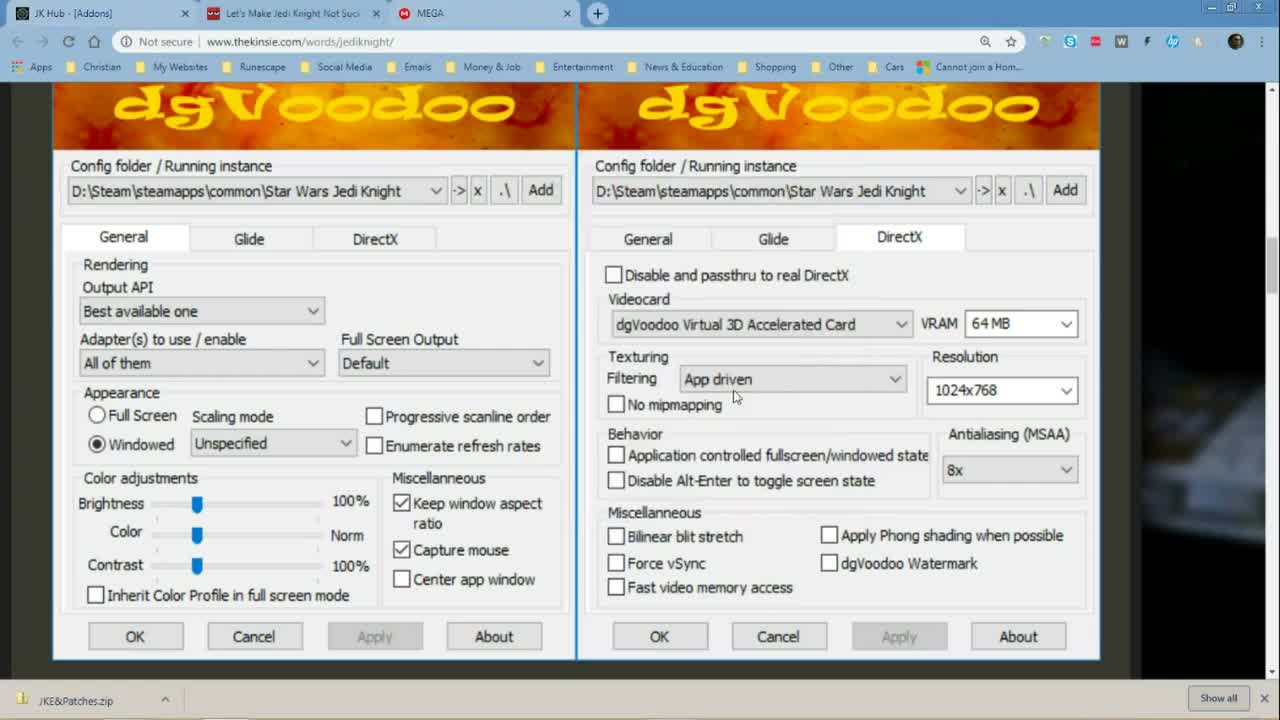
Task: Open the gray W extension icon
Action: point(1121,41)
